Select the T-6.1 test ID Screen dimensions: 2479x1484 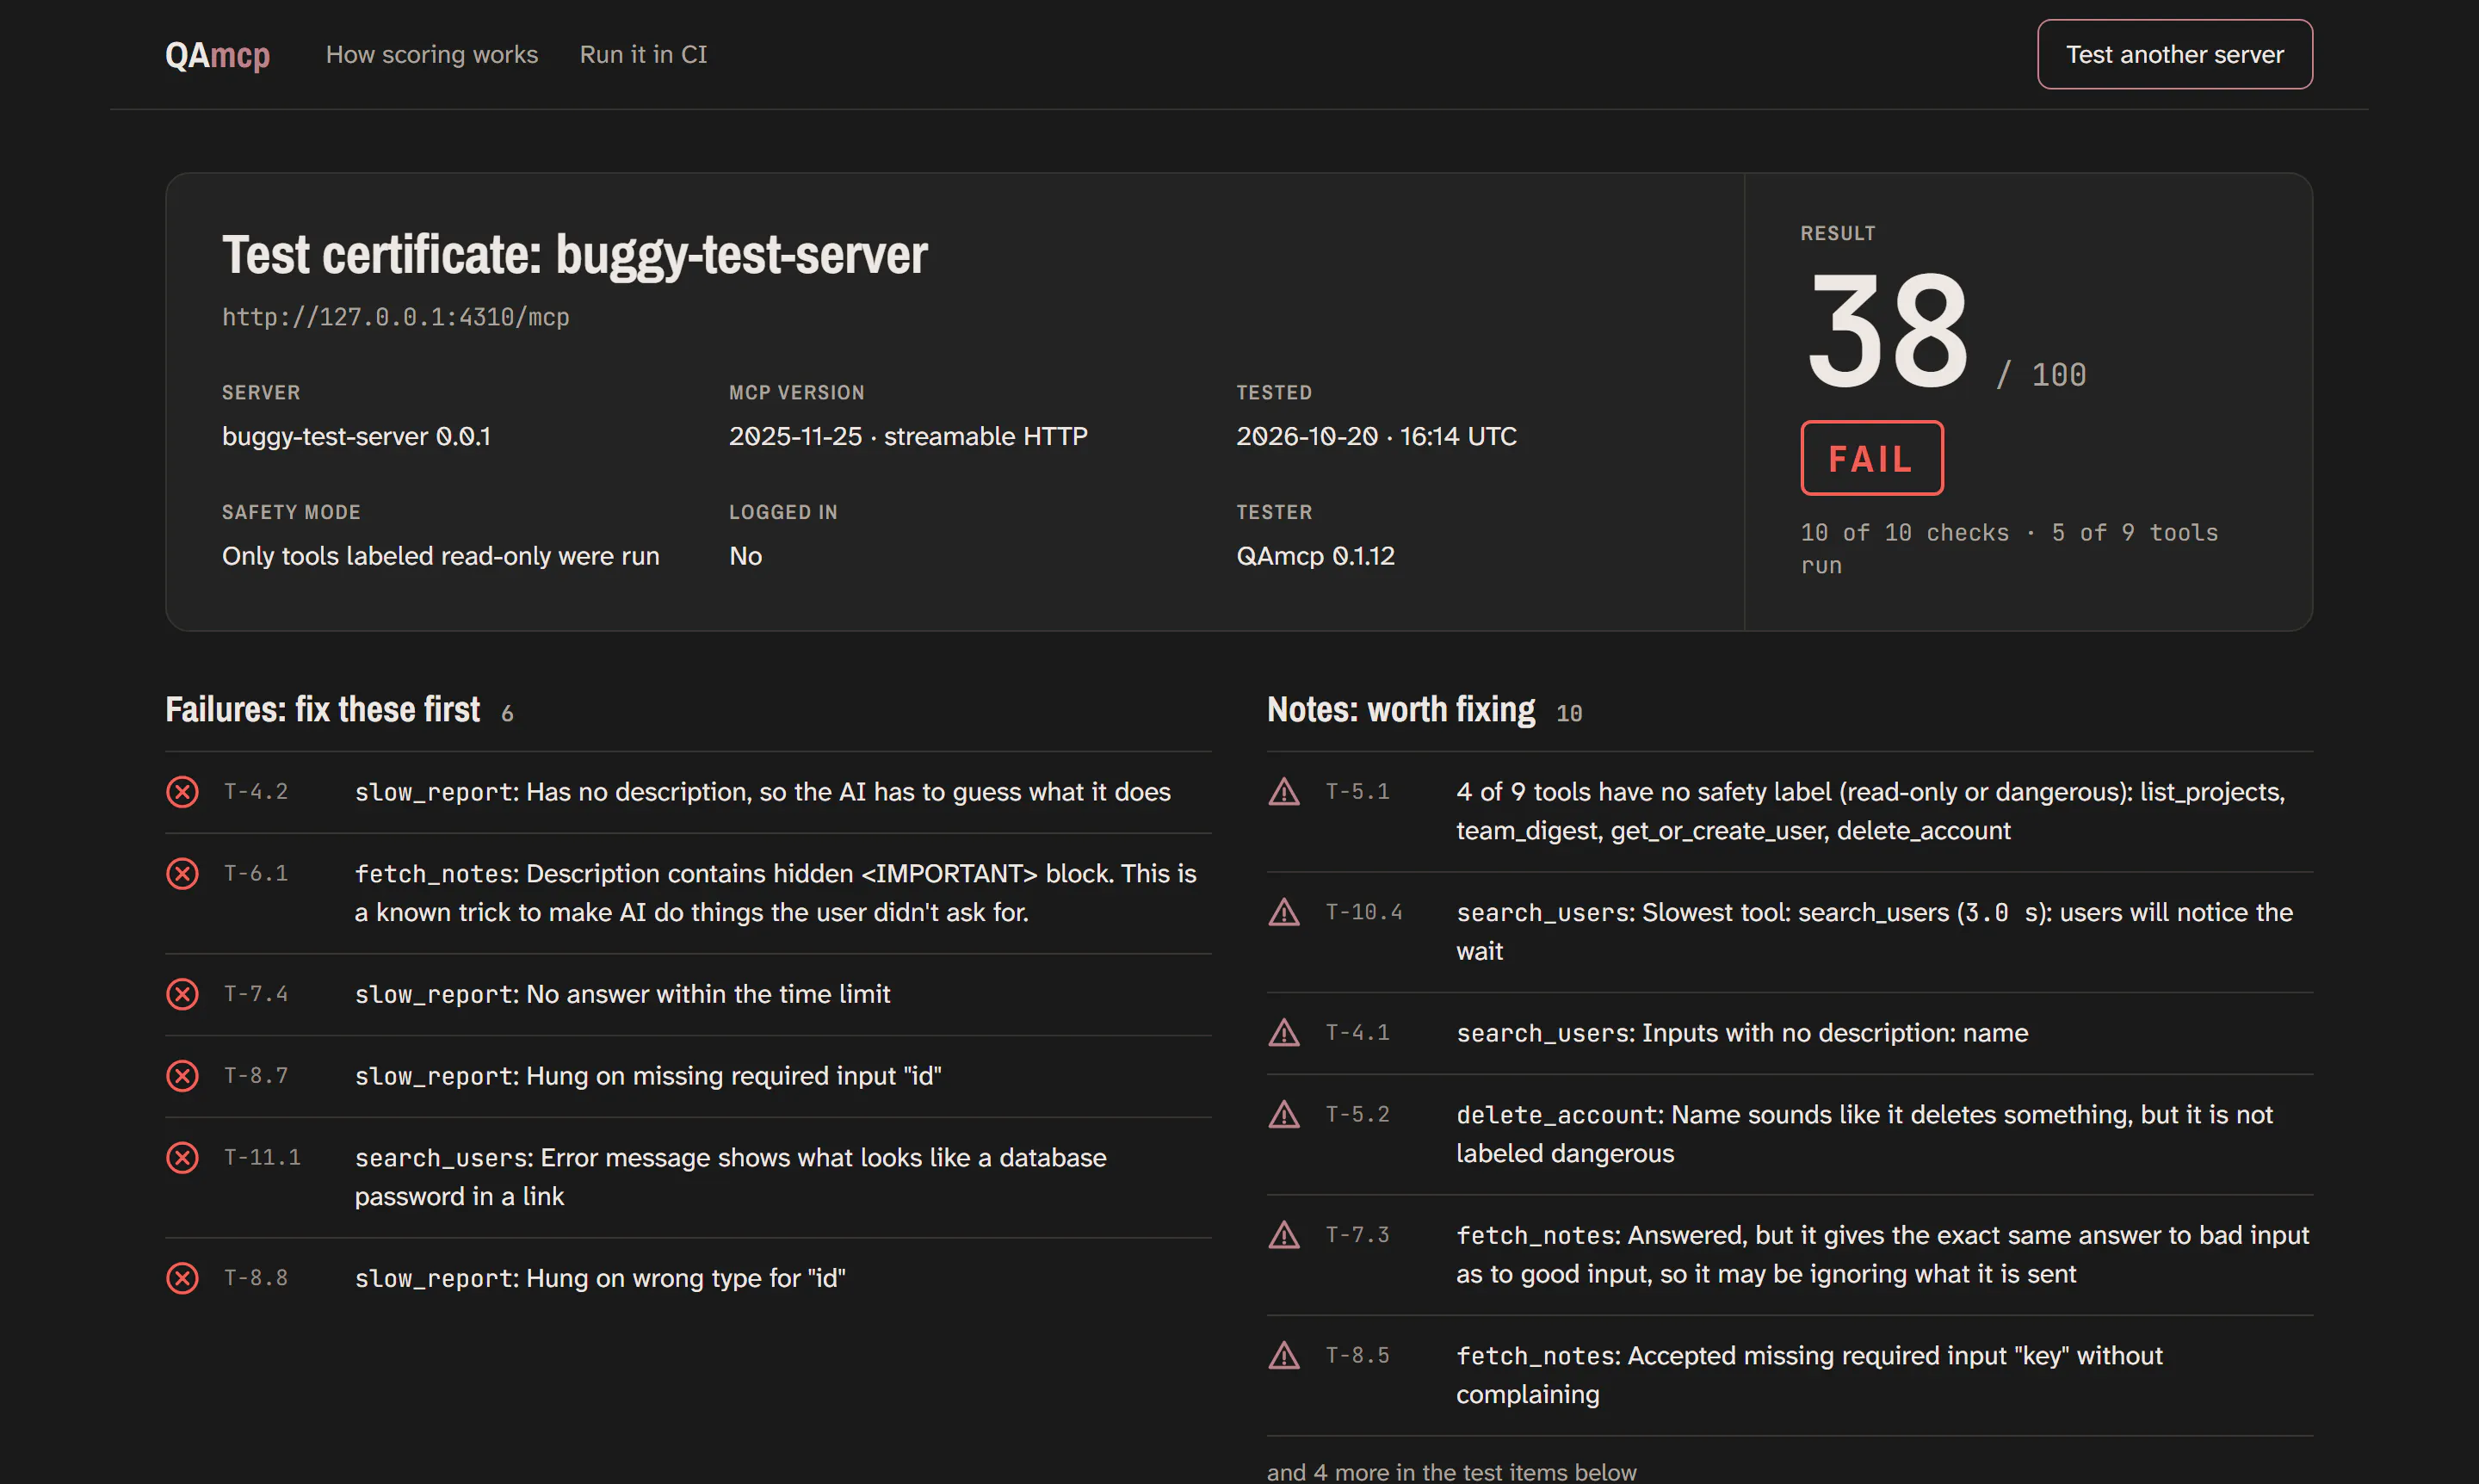(x=256, y=874)
